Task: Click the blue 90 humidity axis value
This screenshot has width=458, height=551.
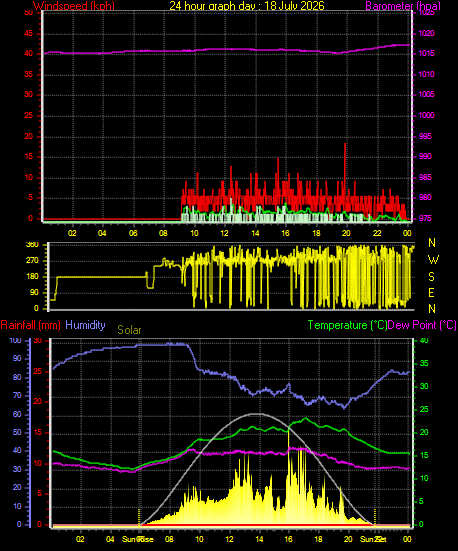Action: click(x=17, y=358)
